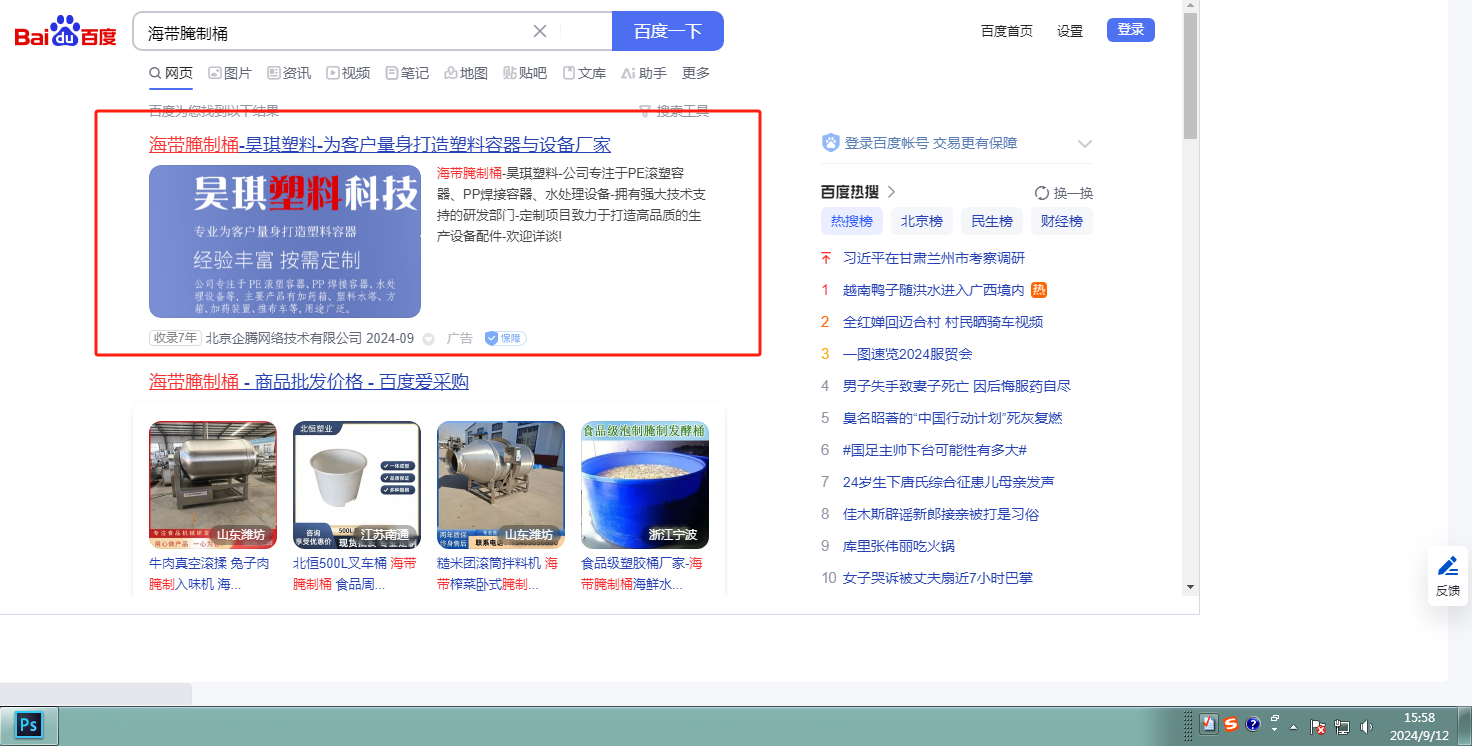Open Action Center flag icon
The image size is (1472, 746).
pyautogui.click(x=1318, y=727)
